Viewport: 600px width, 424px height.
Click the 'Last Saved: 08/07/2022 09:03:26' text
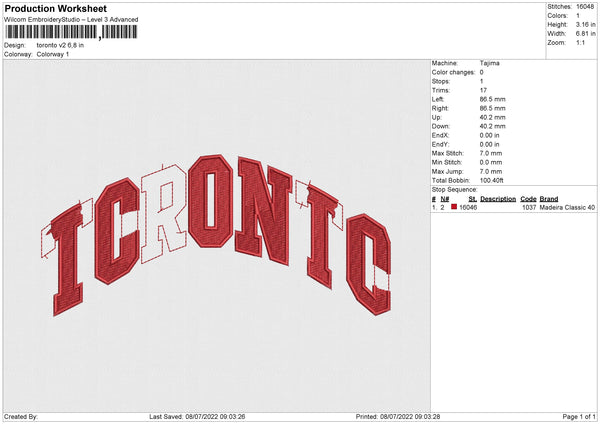(x=197, y=417)
